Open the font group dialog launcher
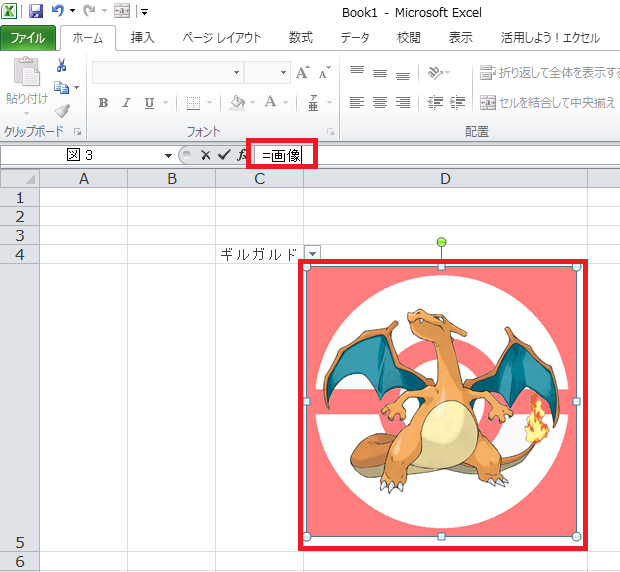The height and width of the screenshot is (572, 620). (331, 132)
